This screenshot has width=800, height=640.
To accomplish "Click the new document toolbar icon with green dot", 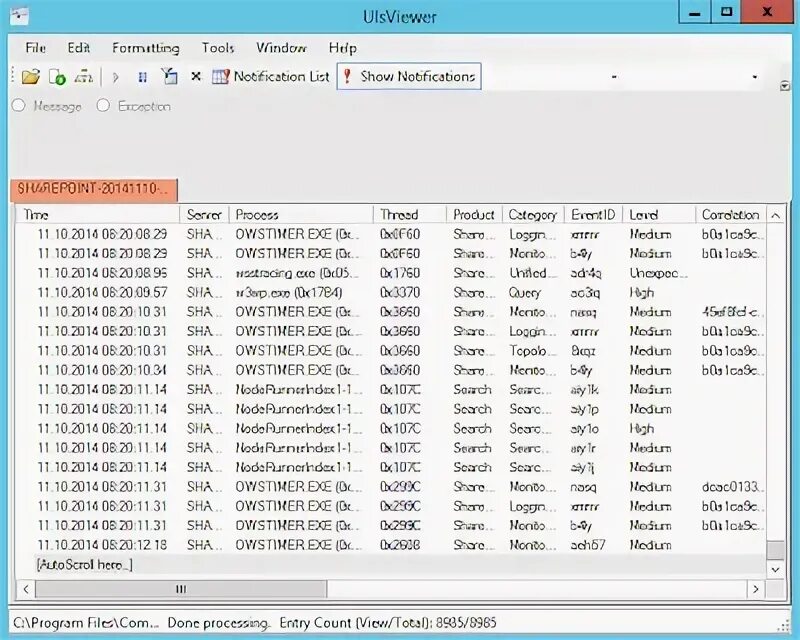I will (x=57, y=77).
